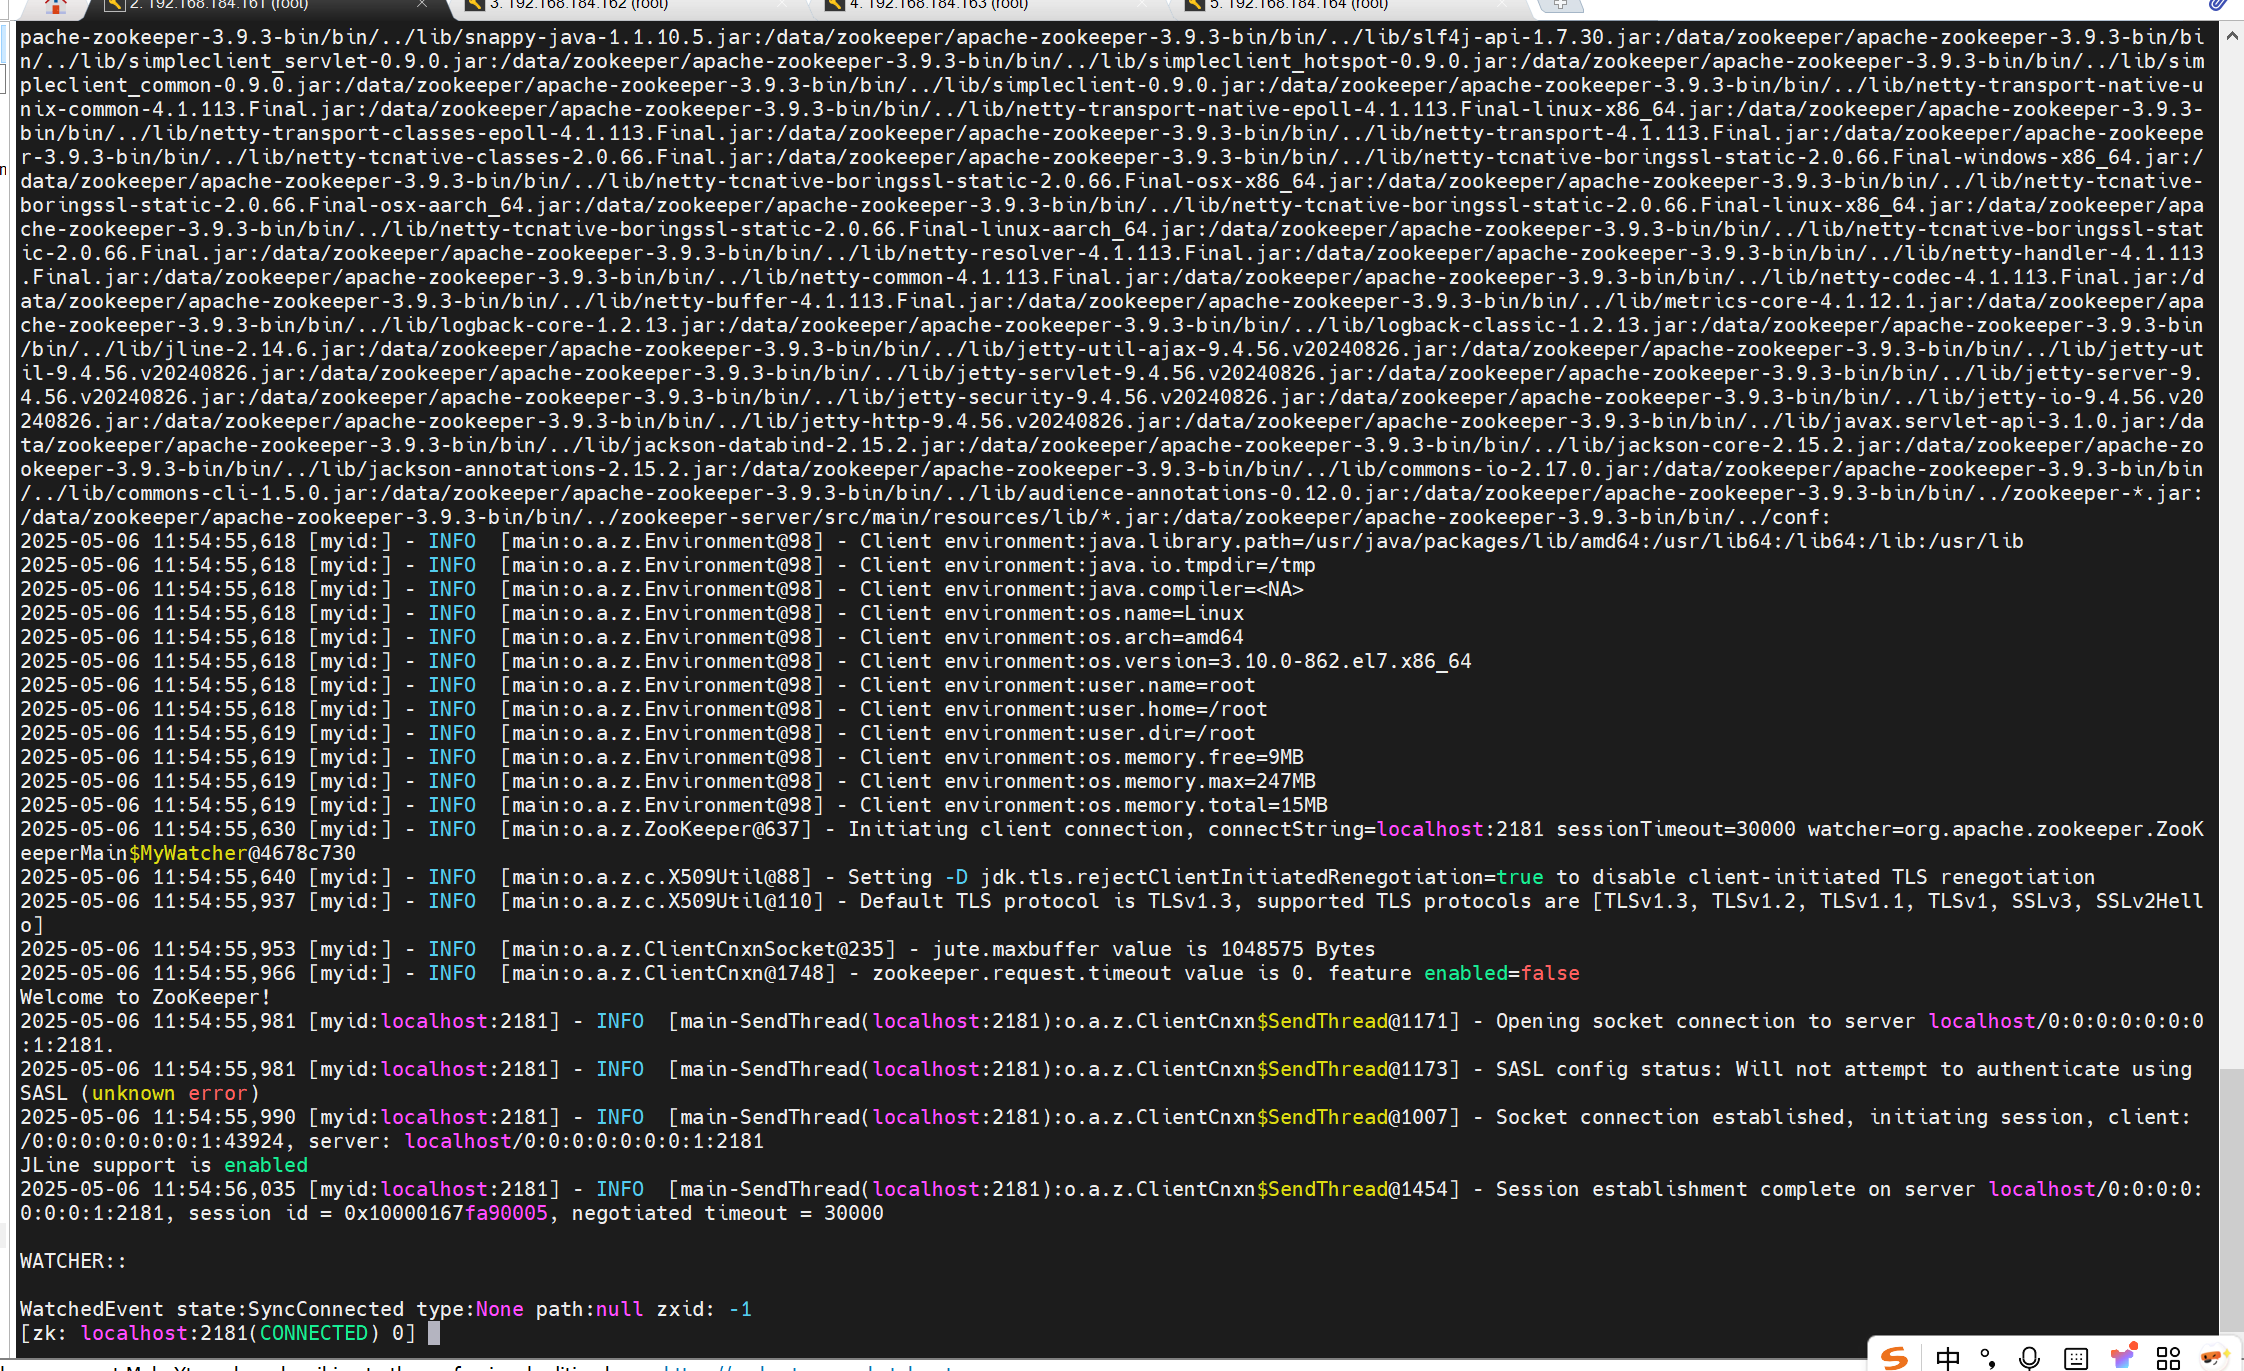Open the Sogou skin shirt icon
This screenshot has width=2244, height=1371.
coord(2122,1357)
